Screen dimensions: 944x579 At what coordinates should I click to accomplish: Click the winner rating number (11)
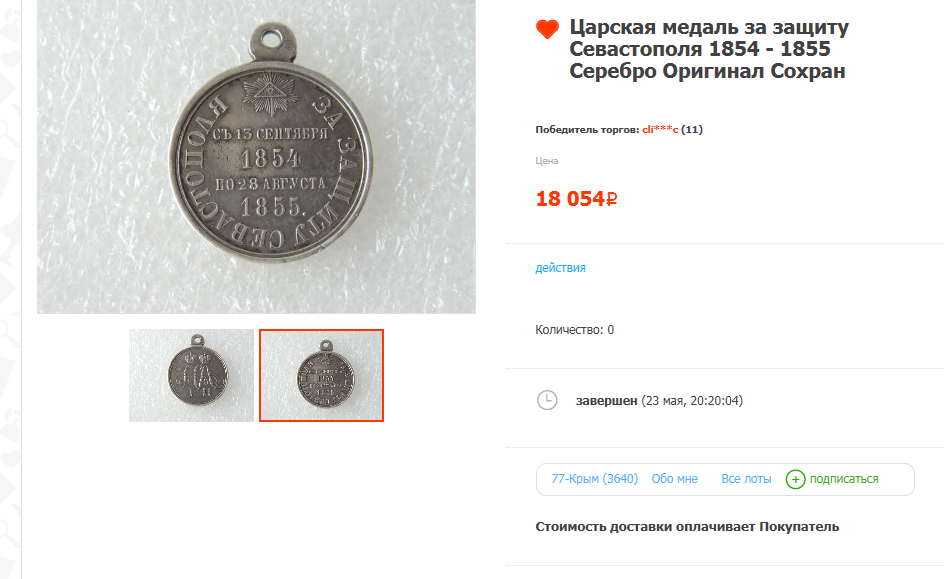(x=692, y=129)
